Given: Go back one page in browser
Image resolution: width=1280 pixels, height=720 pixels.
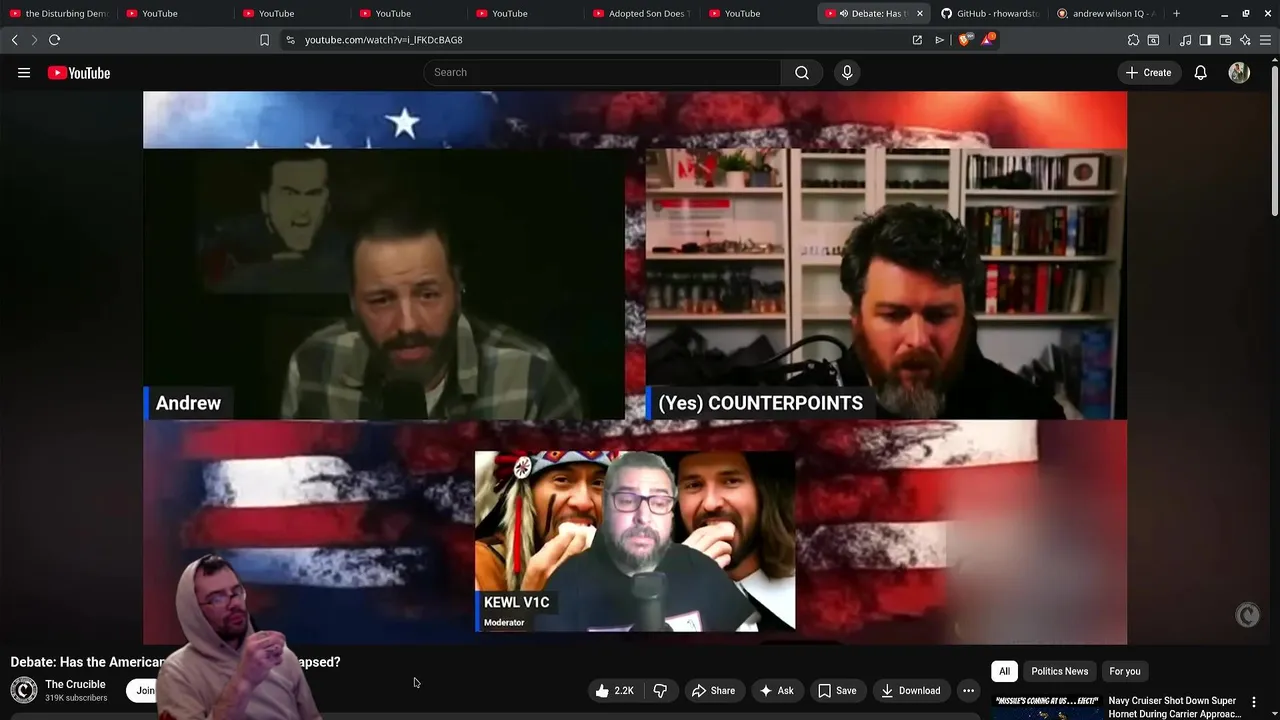Looking at the screenshot, I should [x=15, y=40].
